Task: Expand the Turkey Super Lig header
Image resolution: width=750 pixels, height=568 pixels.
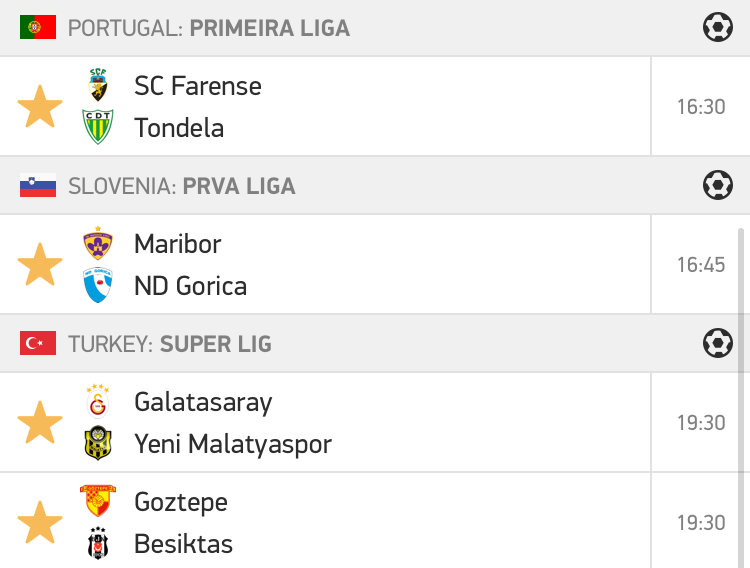Action: pos(170,344)
